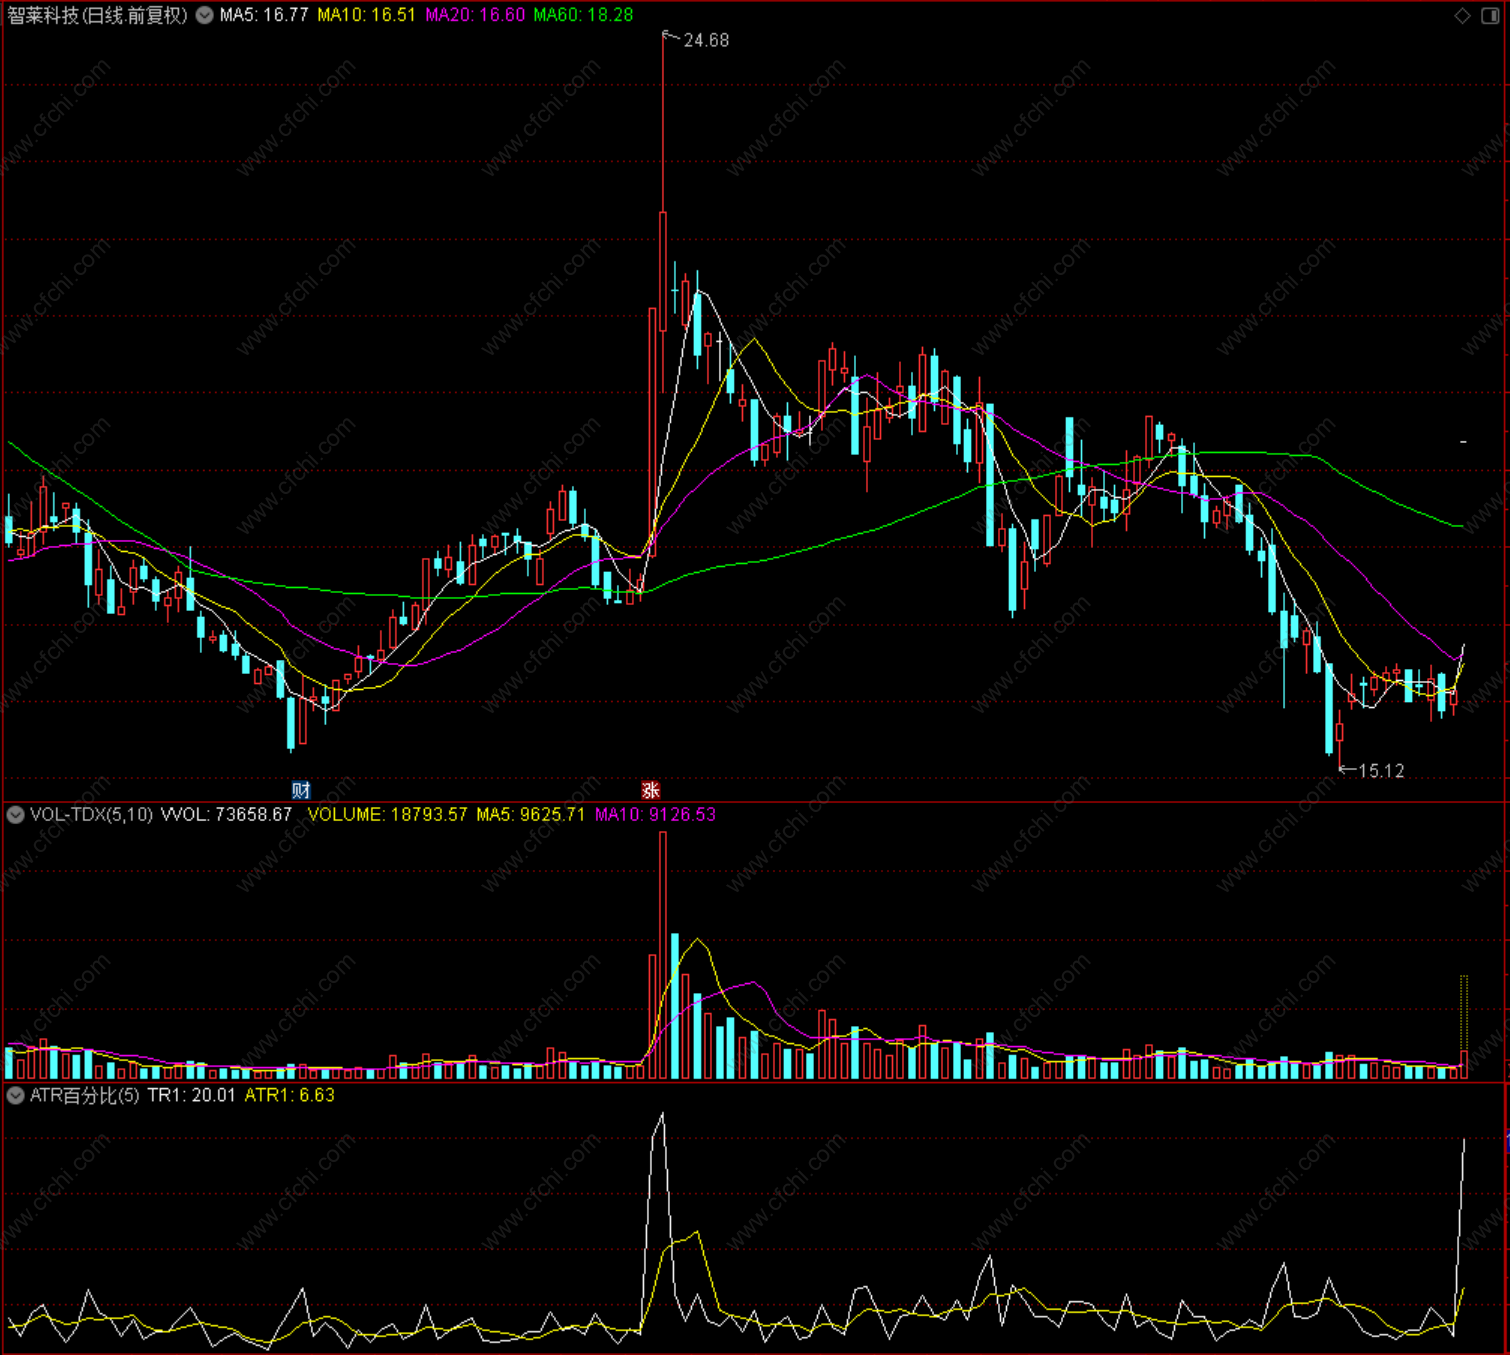Expand the ATR百分比 indicator settings arrow

[15, 1095]
